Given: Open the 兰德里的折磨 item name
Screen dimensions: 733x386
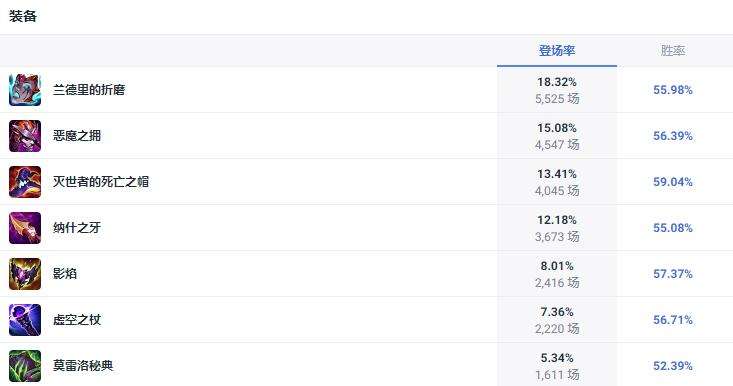Looking at the screenshot, I should point(89,90).
